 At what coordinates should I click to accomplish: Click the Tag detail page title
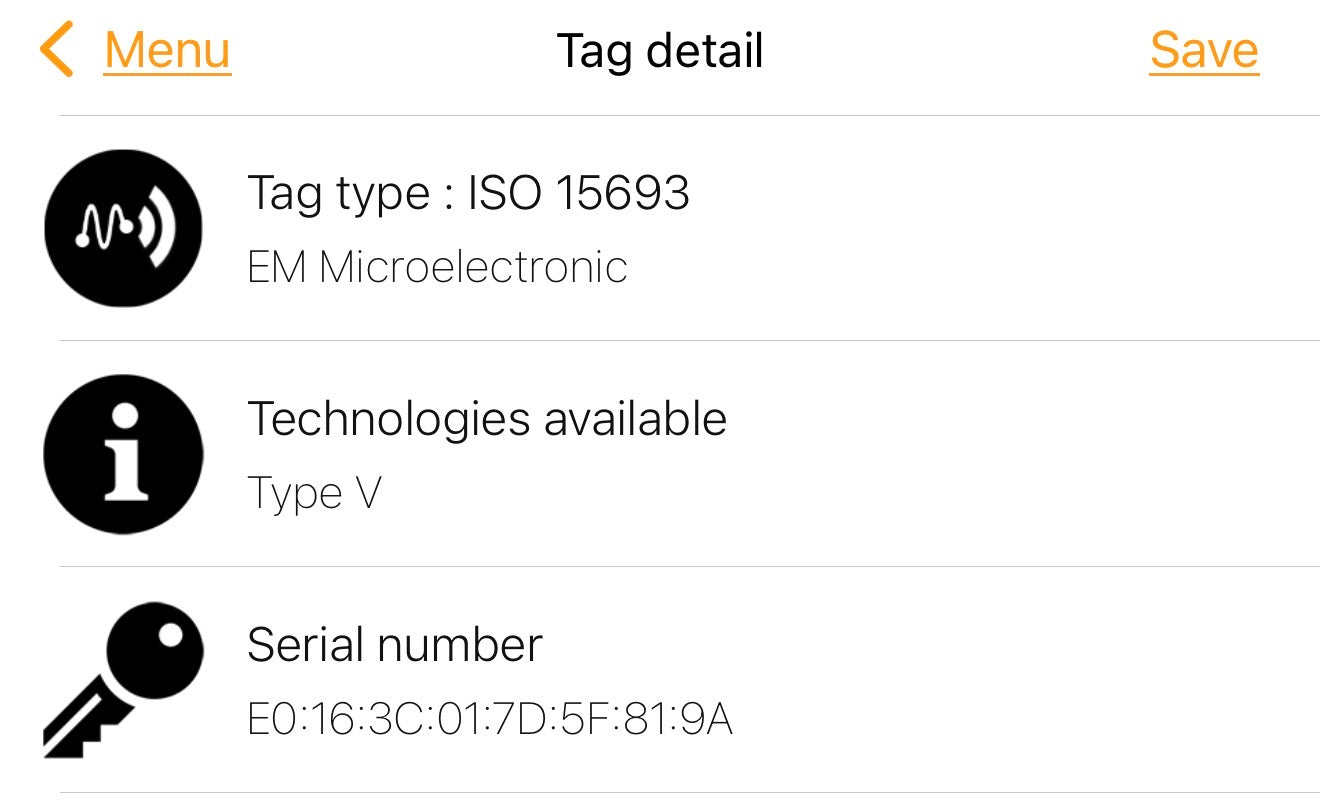click(660, 51)
